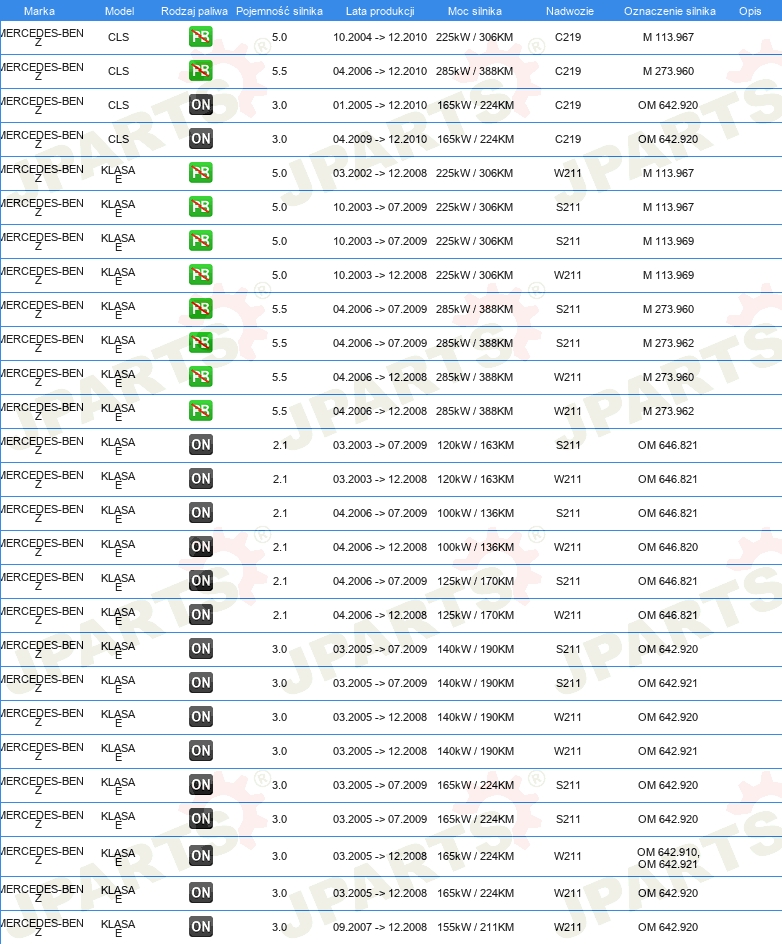Click 'M 273.962' in the W211 row
The height and width of the screenshot is (944, 782).
(668, 411)
